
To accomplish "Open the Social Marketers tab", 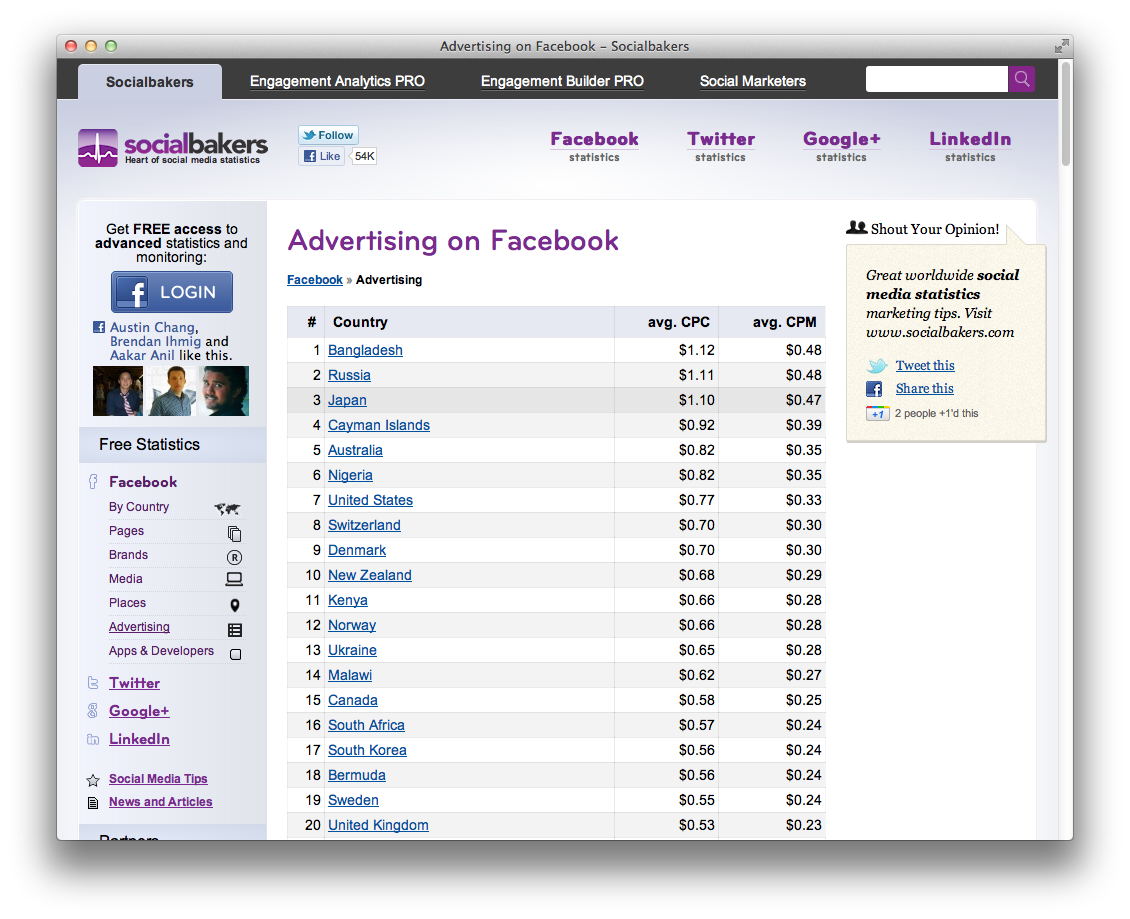I will tap(752, 81).
